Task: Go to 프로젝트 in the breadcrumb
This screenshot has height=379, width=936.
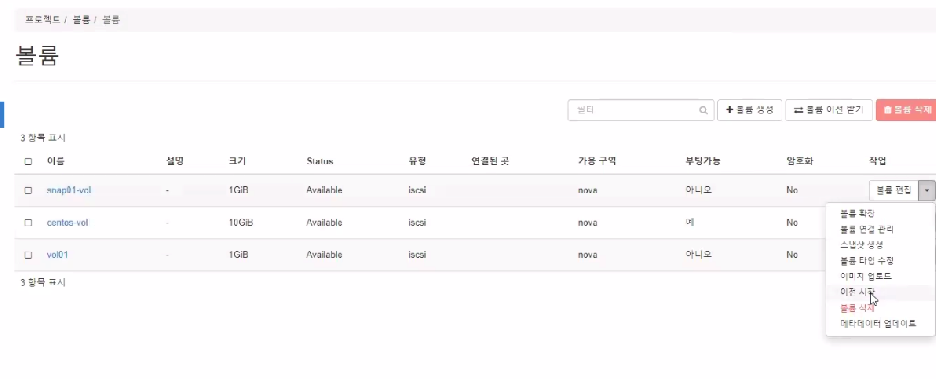Action: pos(42,20)
